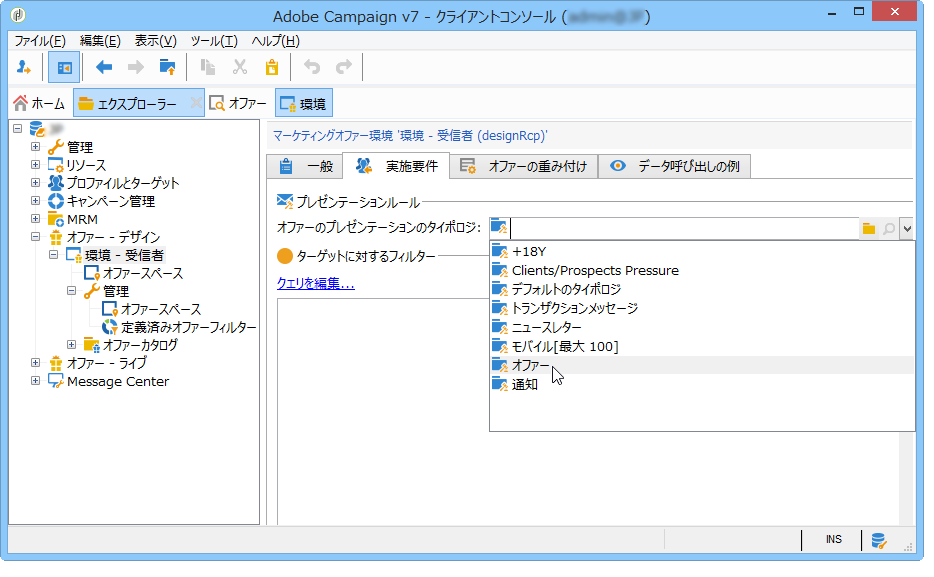This screenshot has height=577, width=934.
Task: Click the parent folder up-arrow icon
Action: click(168, 67)
